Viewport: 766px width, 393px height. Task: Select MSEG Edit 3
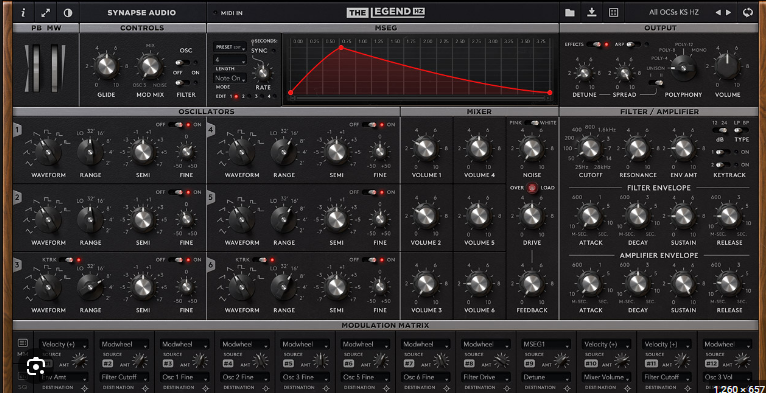pyautogui.click(x=261, y=96)
